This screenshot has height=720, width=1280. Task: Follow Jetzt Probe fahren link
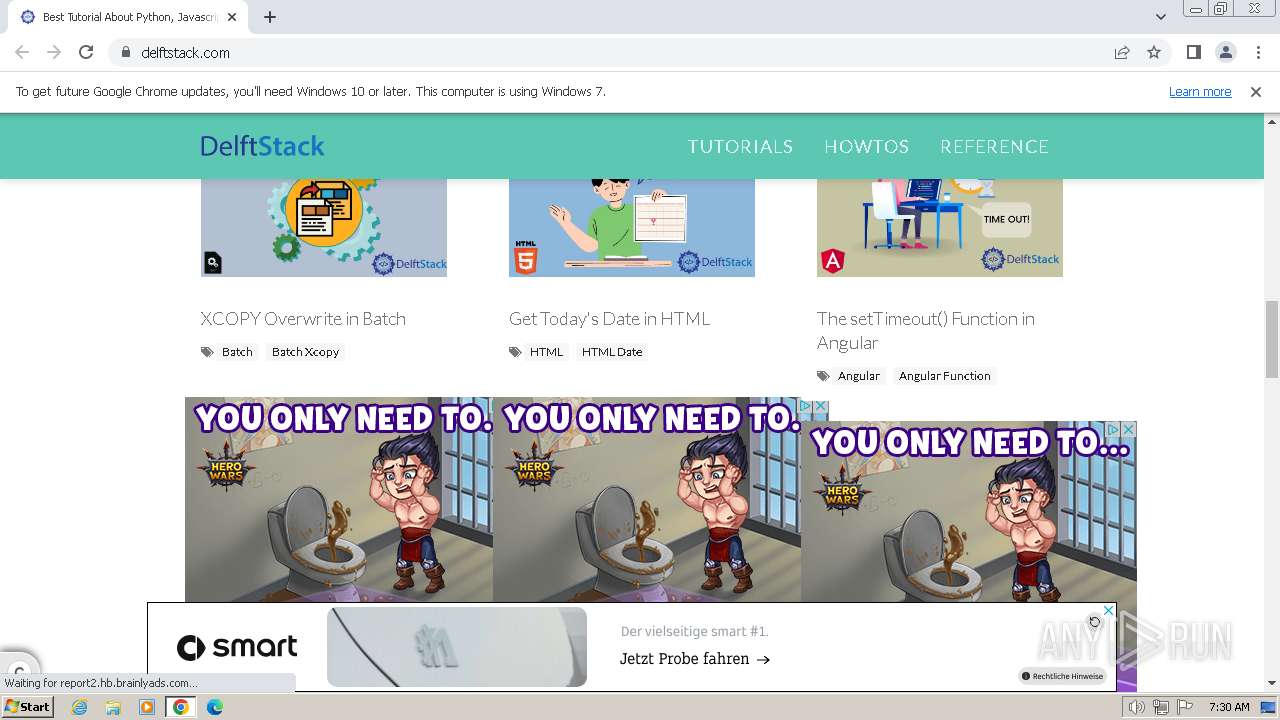click(695, 659)
